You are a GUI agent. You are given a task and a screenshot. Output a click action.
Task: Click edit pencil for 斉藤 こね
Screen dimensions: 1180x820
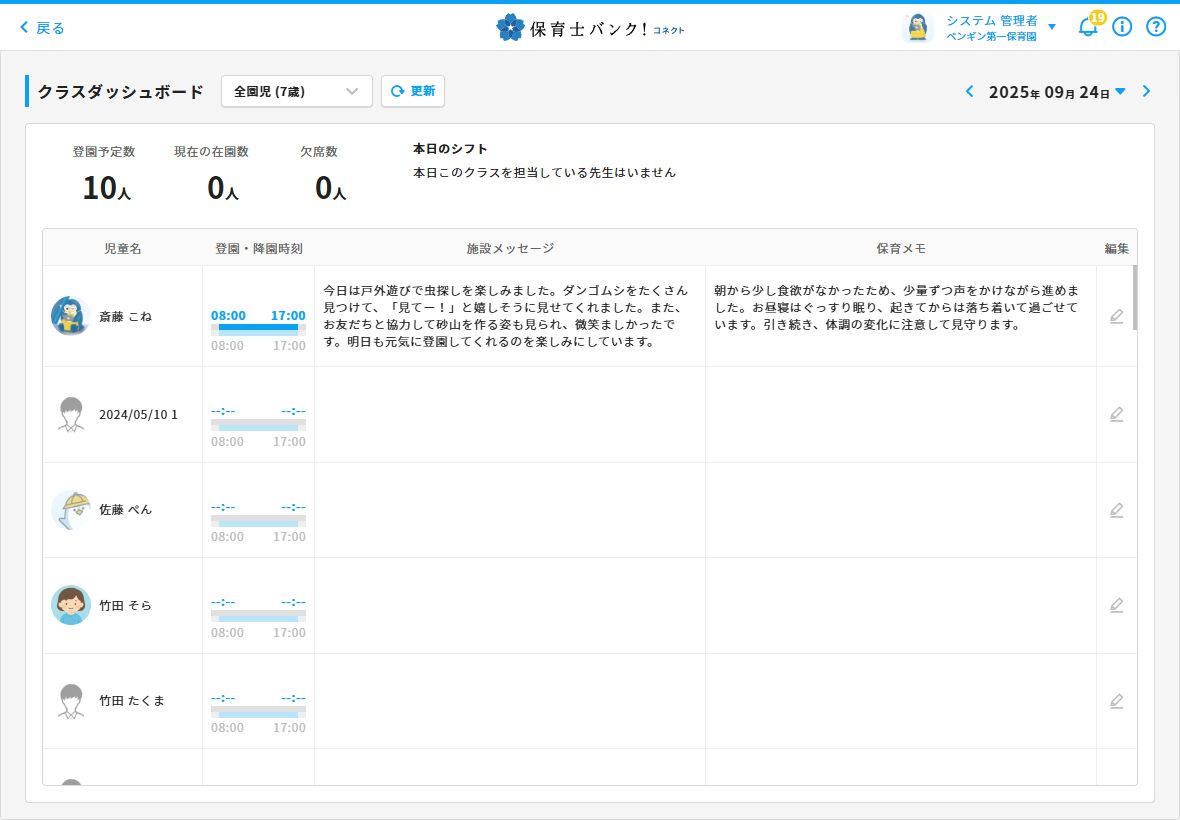pos(1116,316)
